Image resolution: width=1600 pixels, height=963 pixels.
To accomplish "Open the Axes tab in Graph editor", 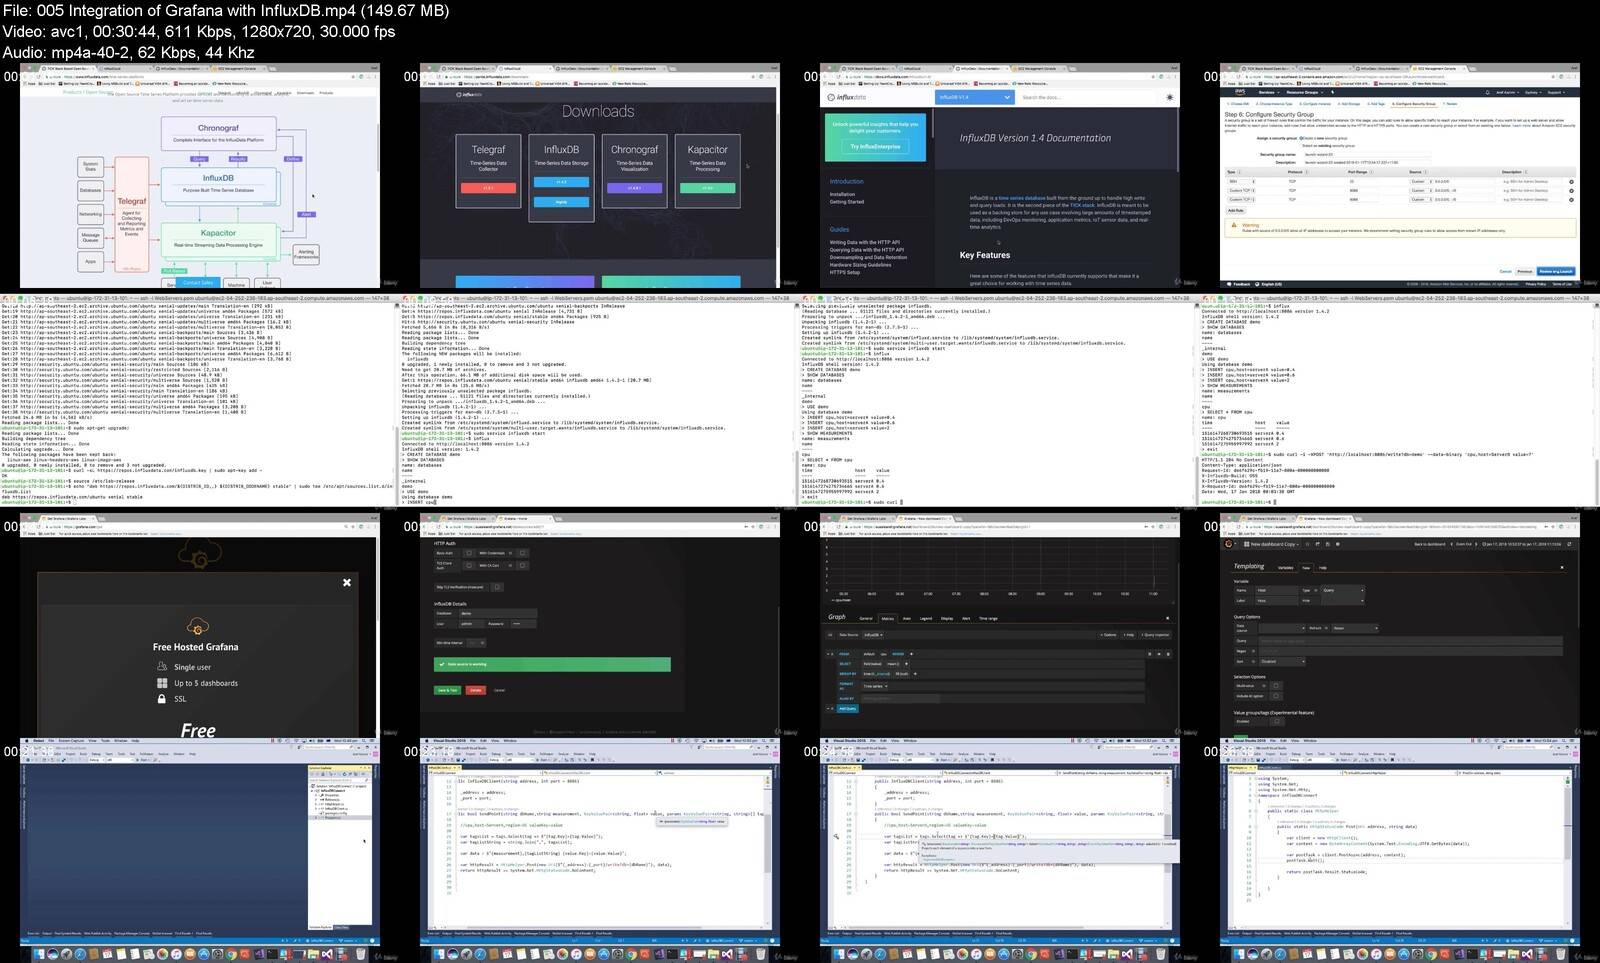I will (x=907, y=619).
